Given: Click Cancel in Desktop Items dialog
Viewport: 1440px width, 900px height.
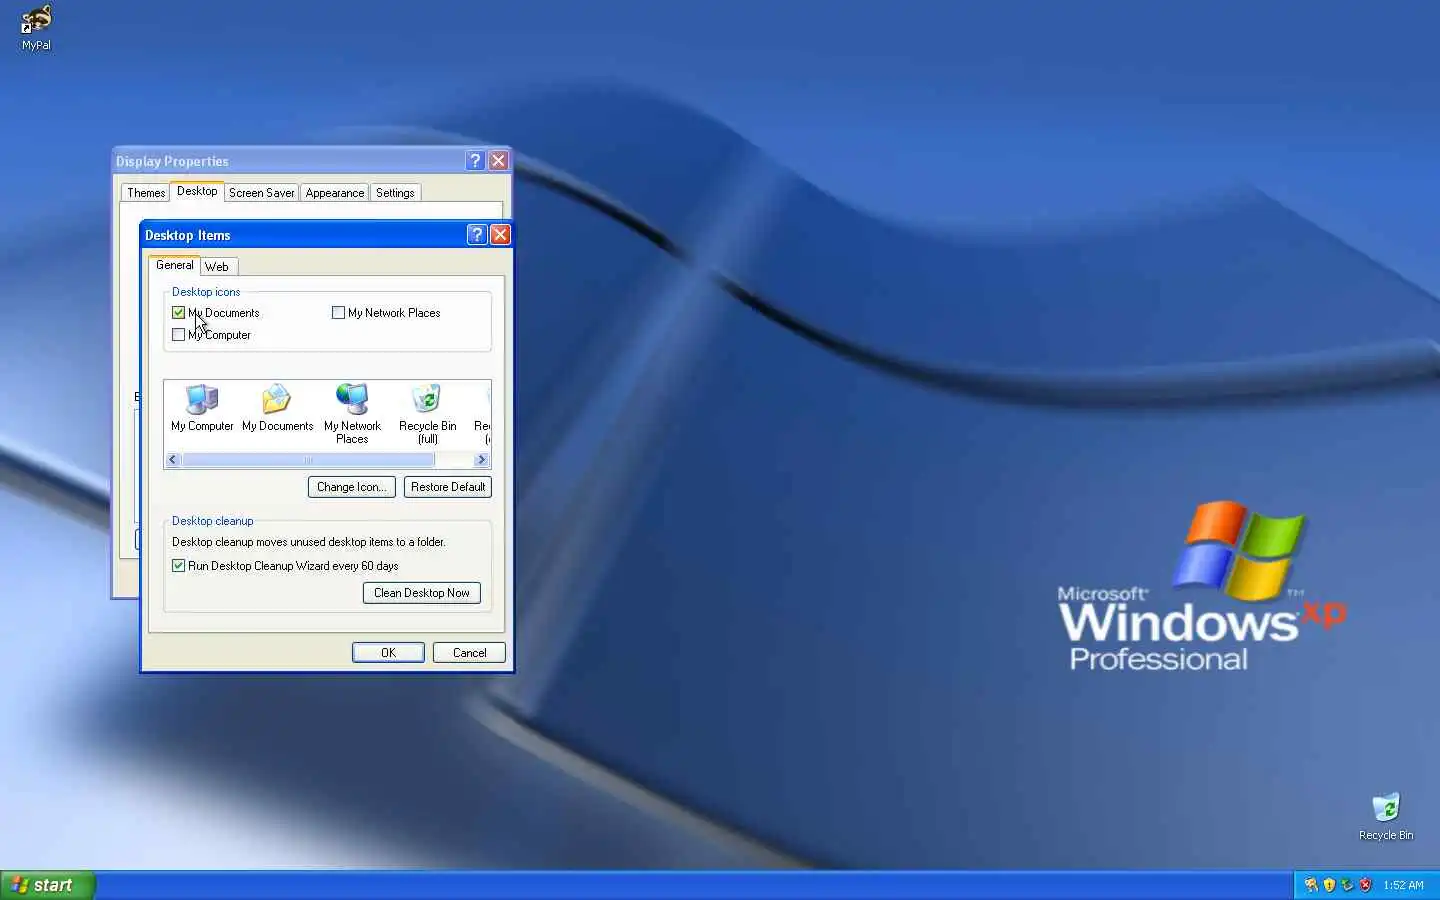Looking at the screenshot, I should click(x=469, y=653).
